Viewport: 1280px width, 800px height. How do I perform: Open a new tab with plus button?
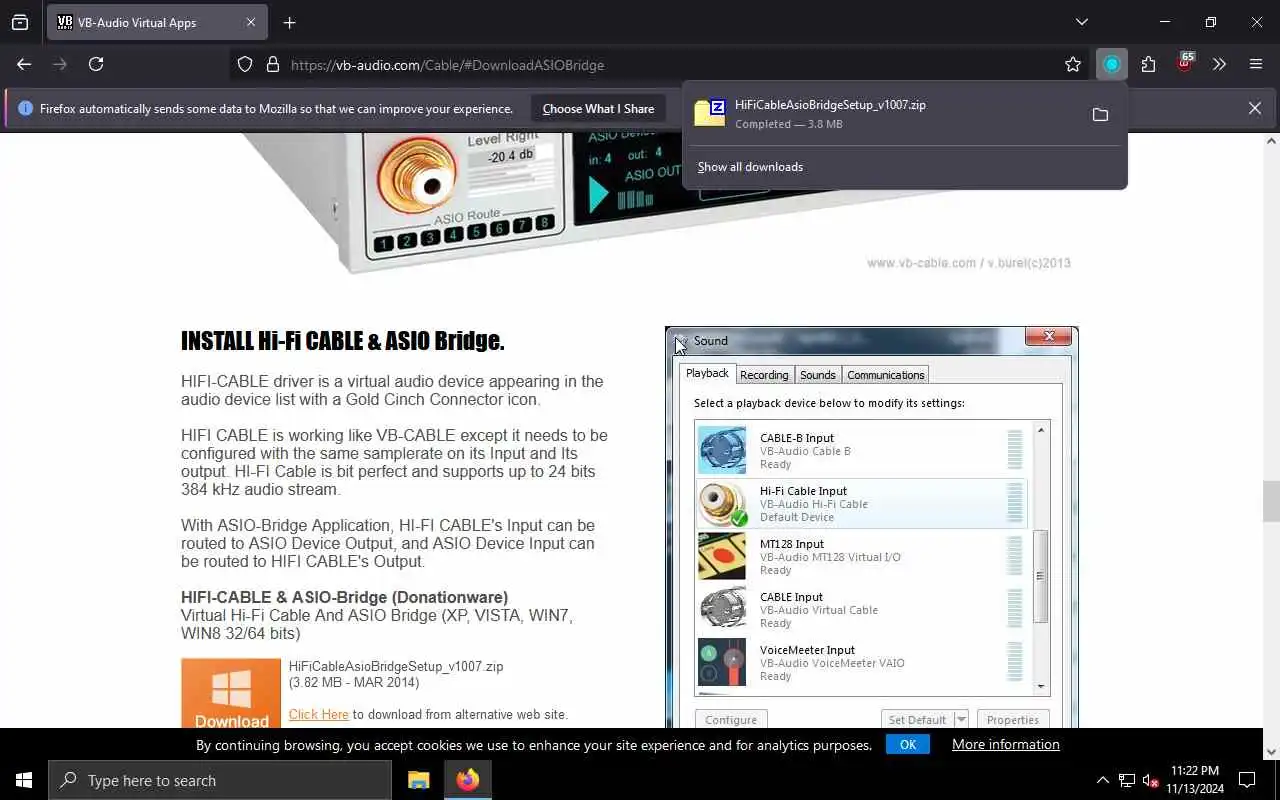click(289, 22)
